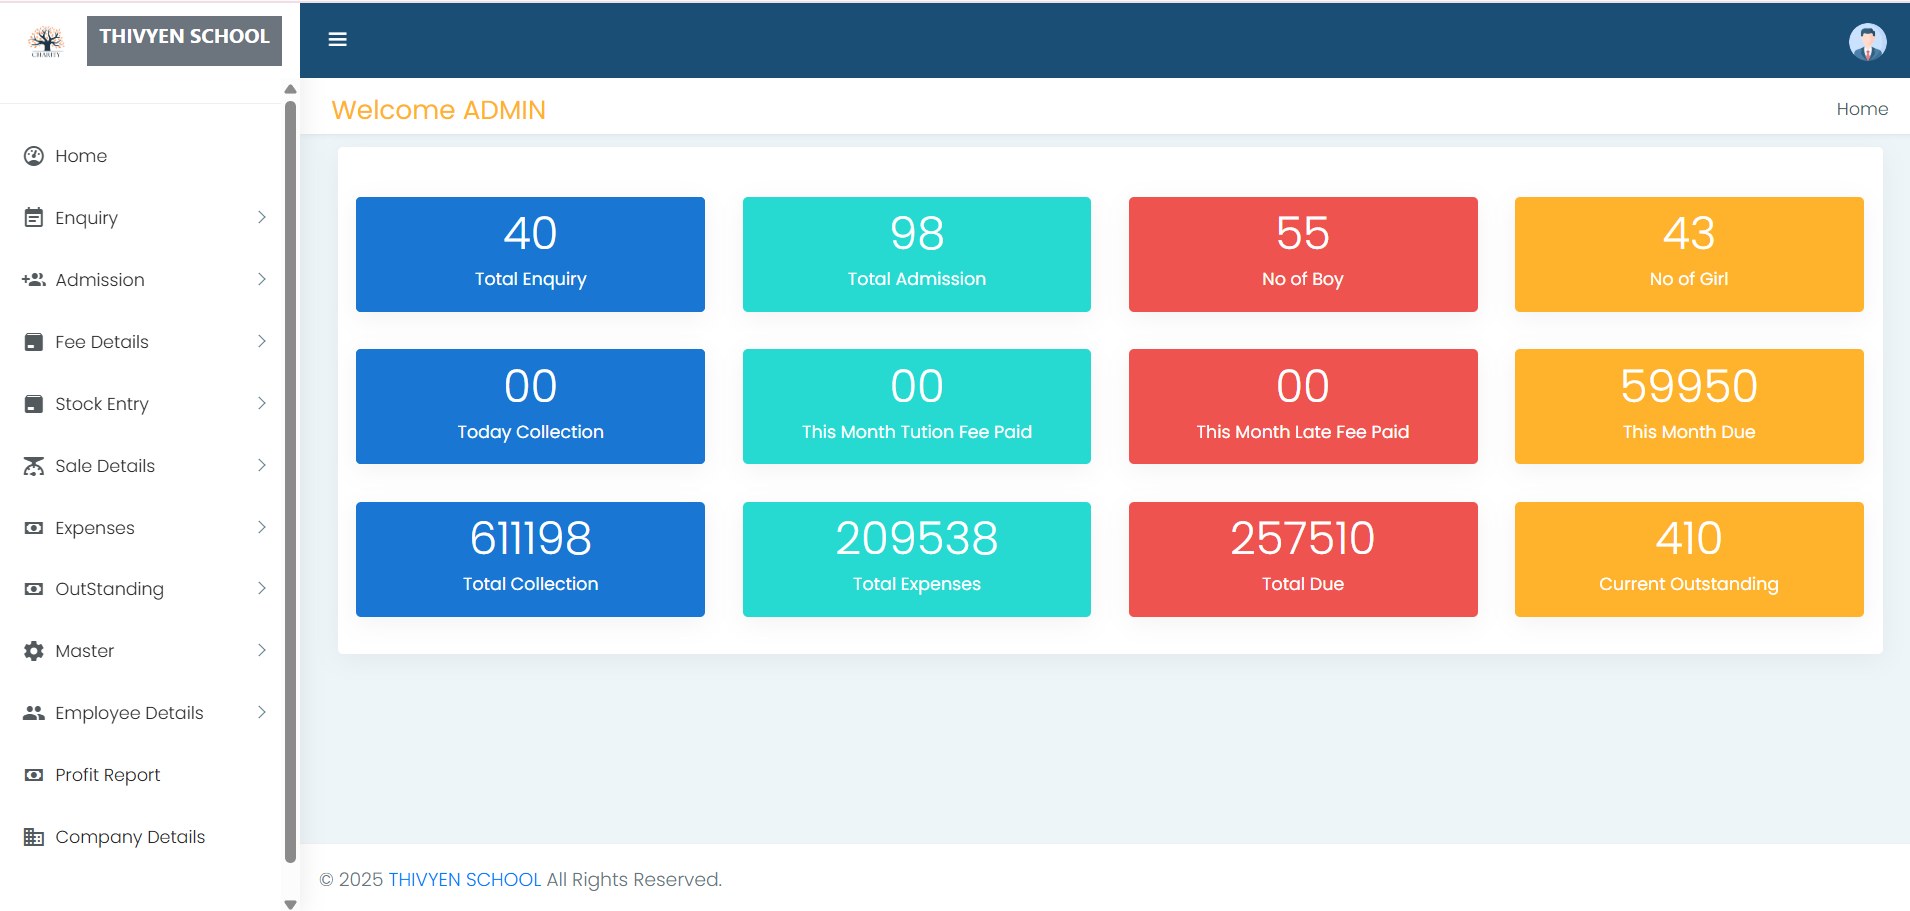Click the sidebar scrollbar down arrow
The height and width of the screenshot is (911, 1910).
point(290,904)
